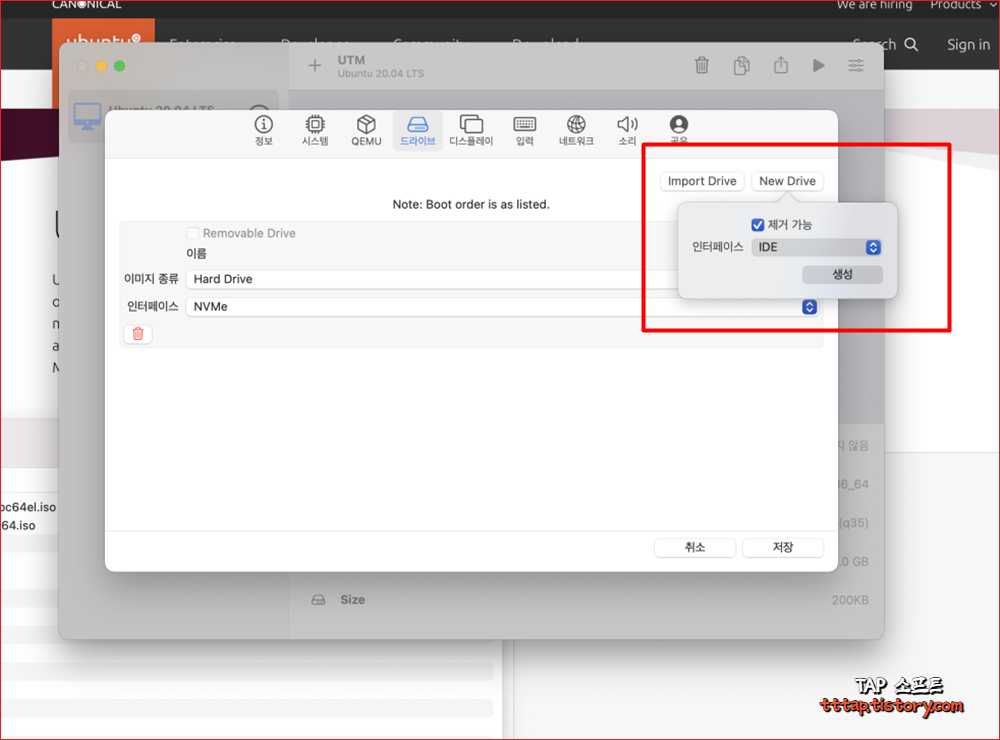Open the 네트워크 settings tab

pos(576,131)
